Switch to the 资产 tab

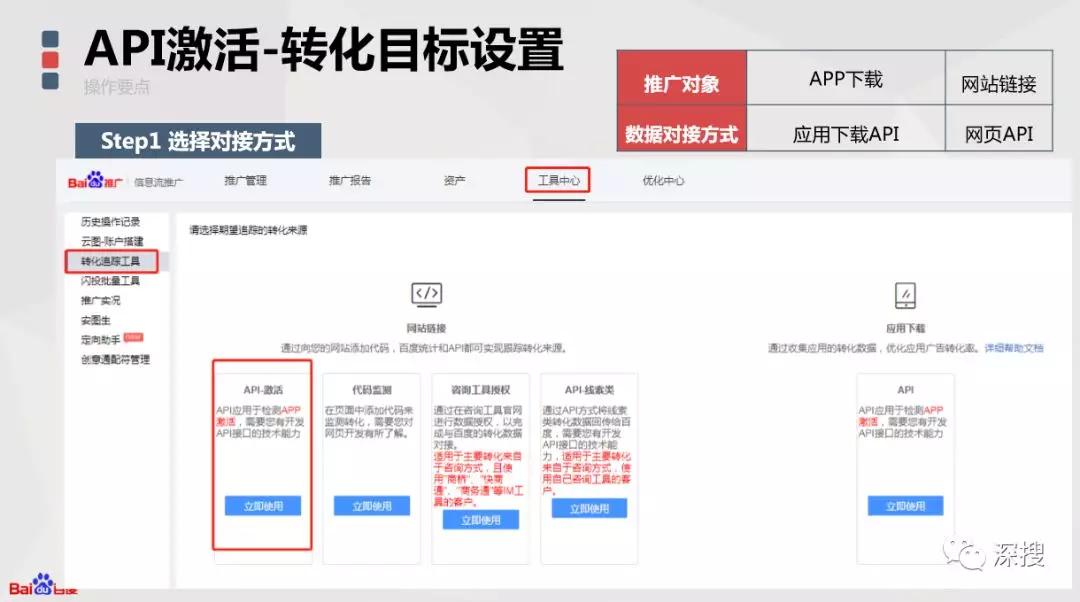pos(455,180)
